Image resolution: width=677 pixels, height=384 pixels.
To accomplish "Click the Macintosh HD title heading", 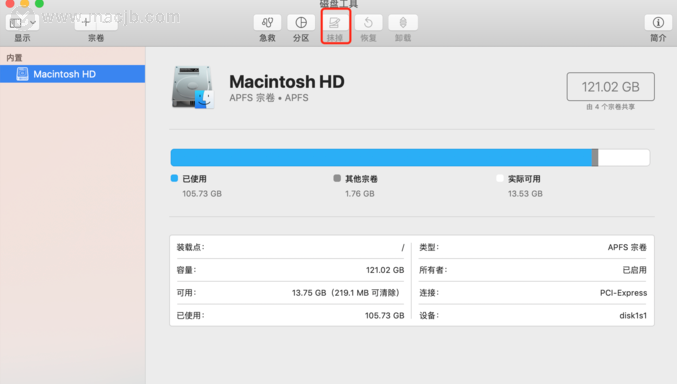I will coord(287,82).
